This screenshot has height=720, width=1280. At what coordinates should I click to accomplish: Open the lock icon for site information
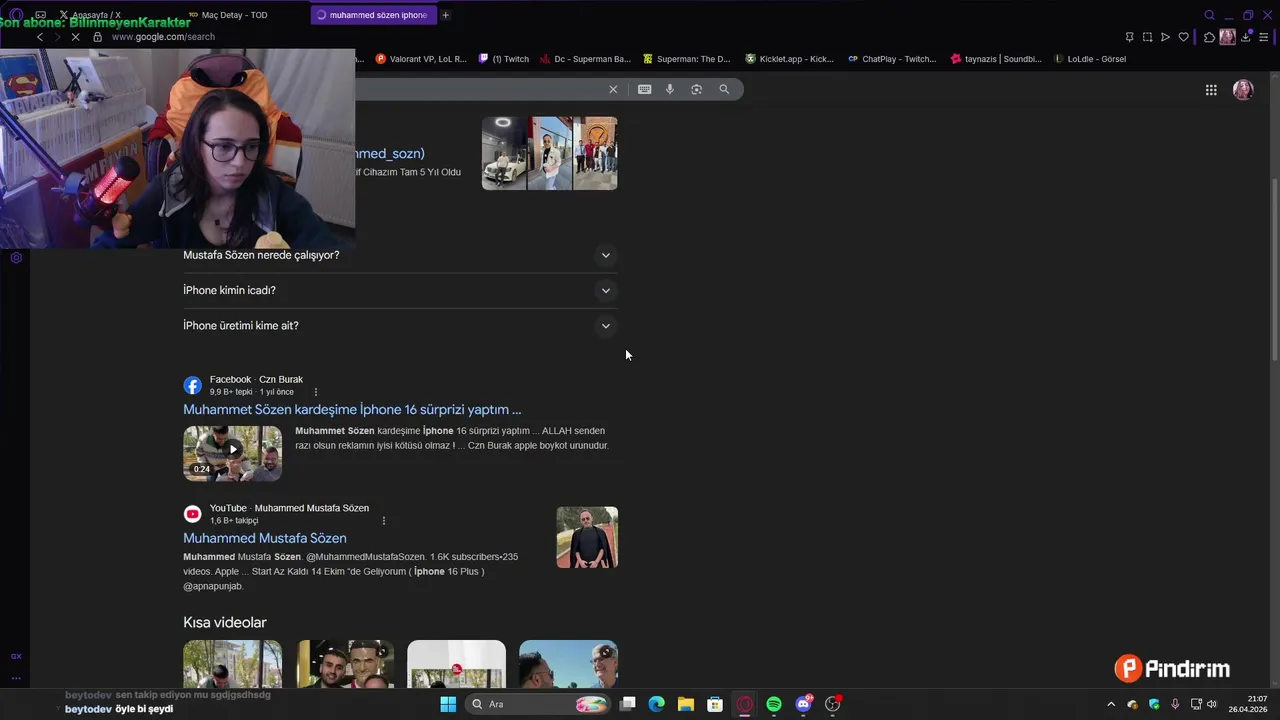[x=97, y=37]
